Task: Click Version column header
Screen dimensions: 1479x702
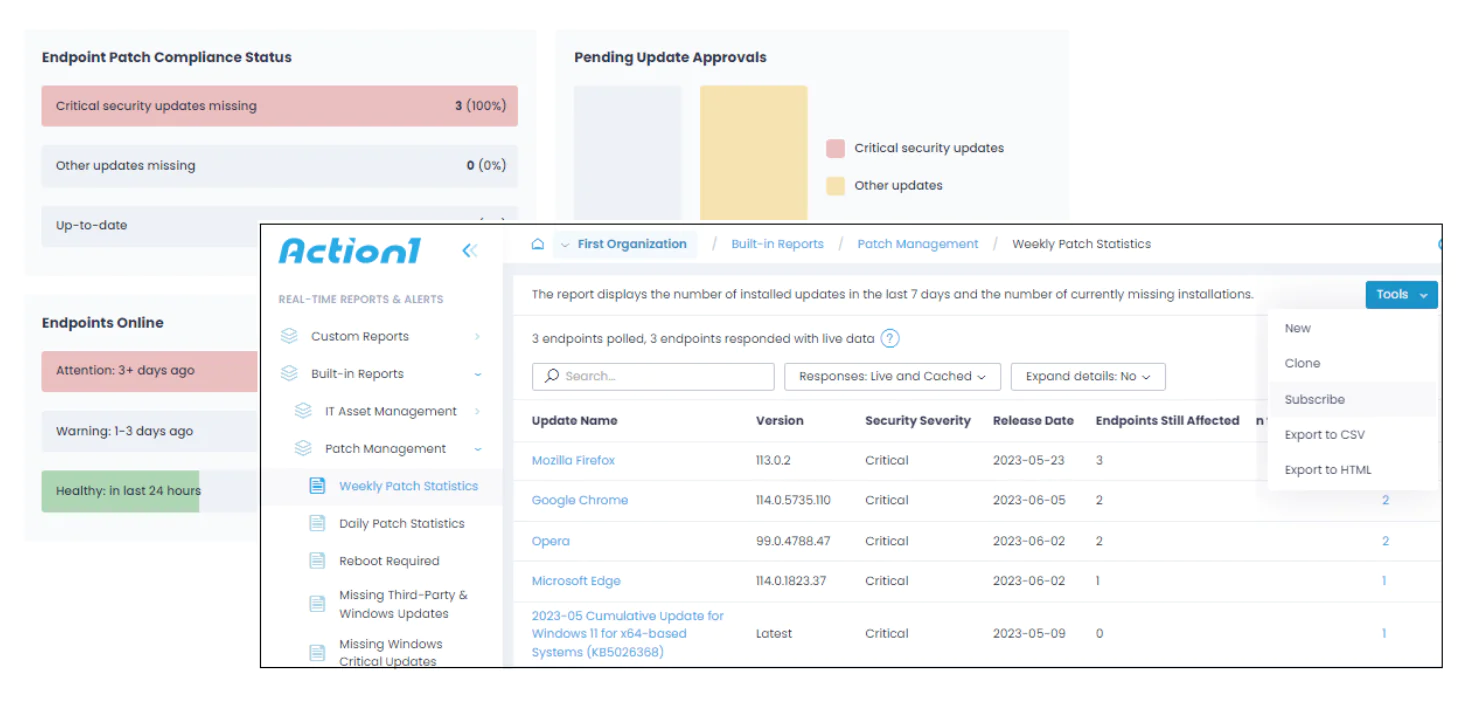Action: click(779, 421)
